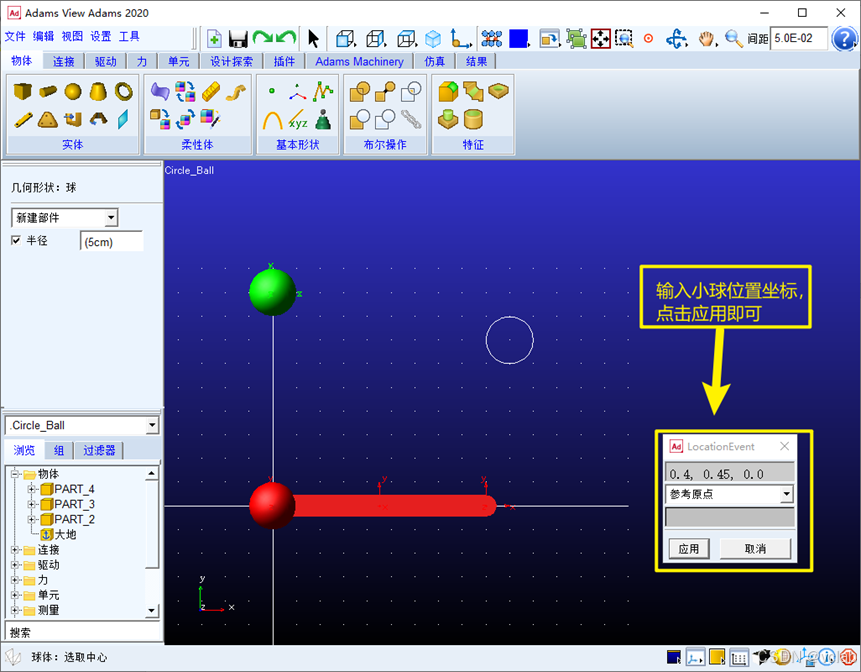Screen dimensions: 861x672
Task: Select the Plane tool
Action: (x=123, y=119)
